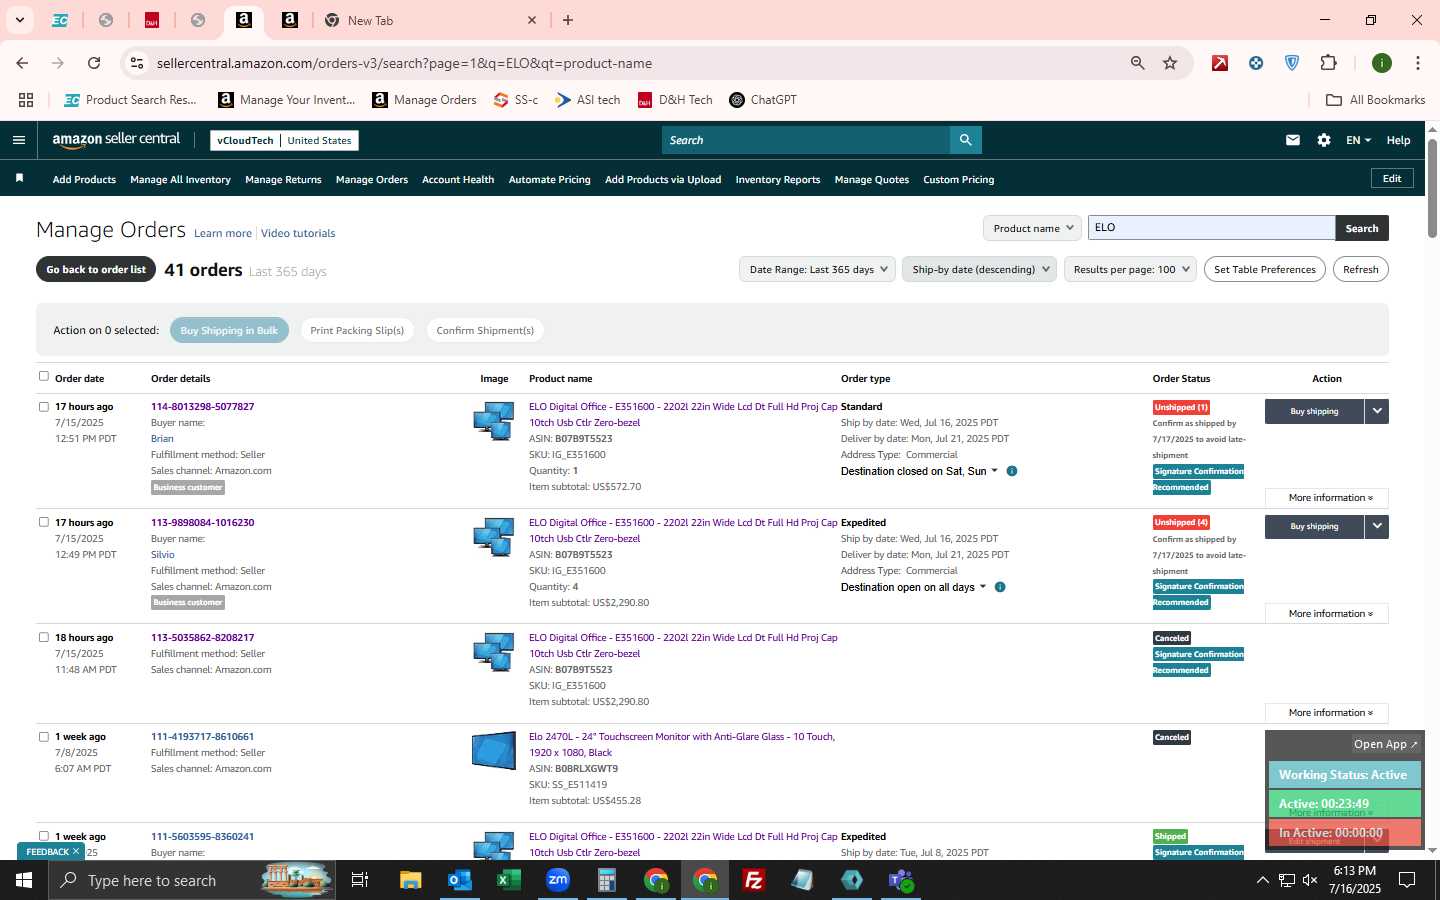Open the browser tab search dropdown
1440x900 pixels.
(19, 20)
